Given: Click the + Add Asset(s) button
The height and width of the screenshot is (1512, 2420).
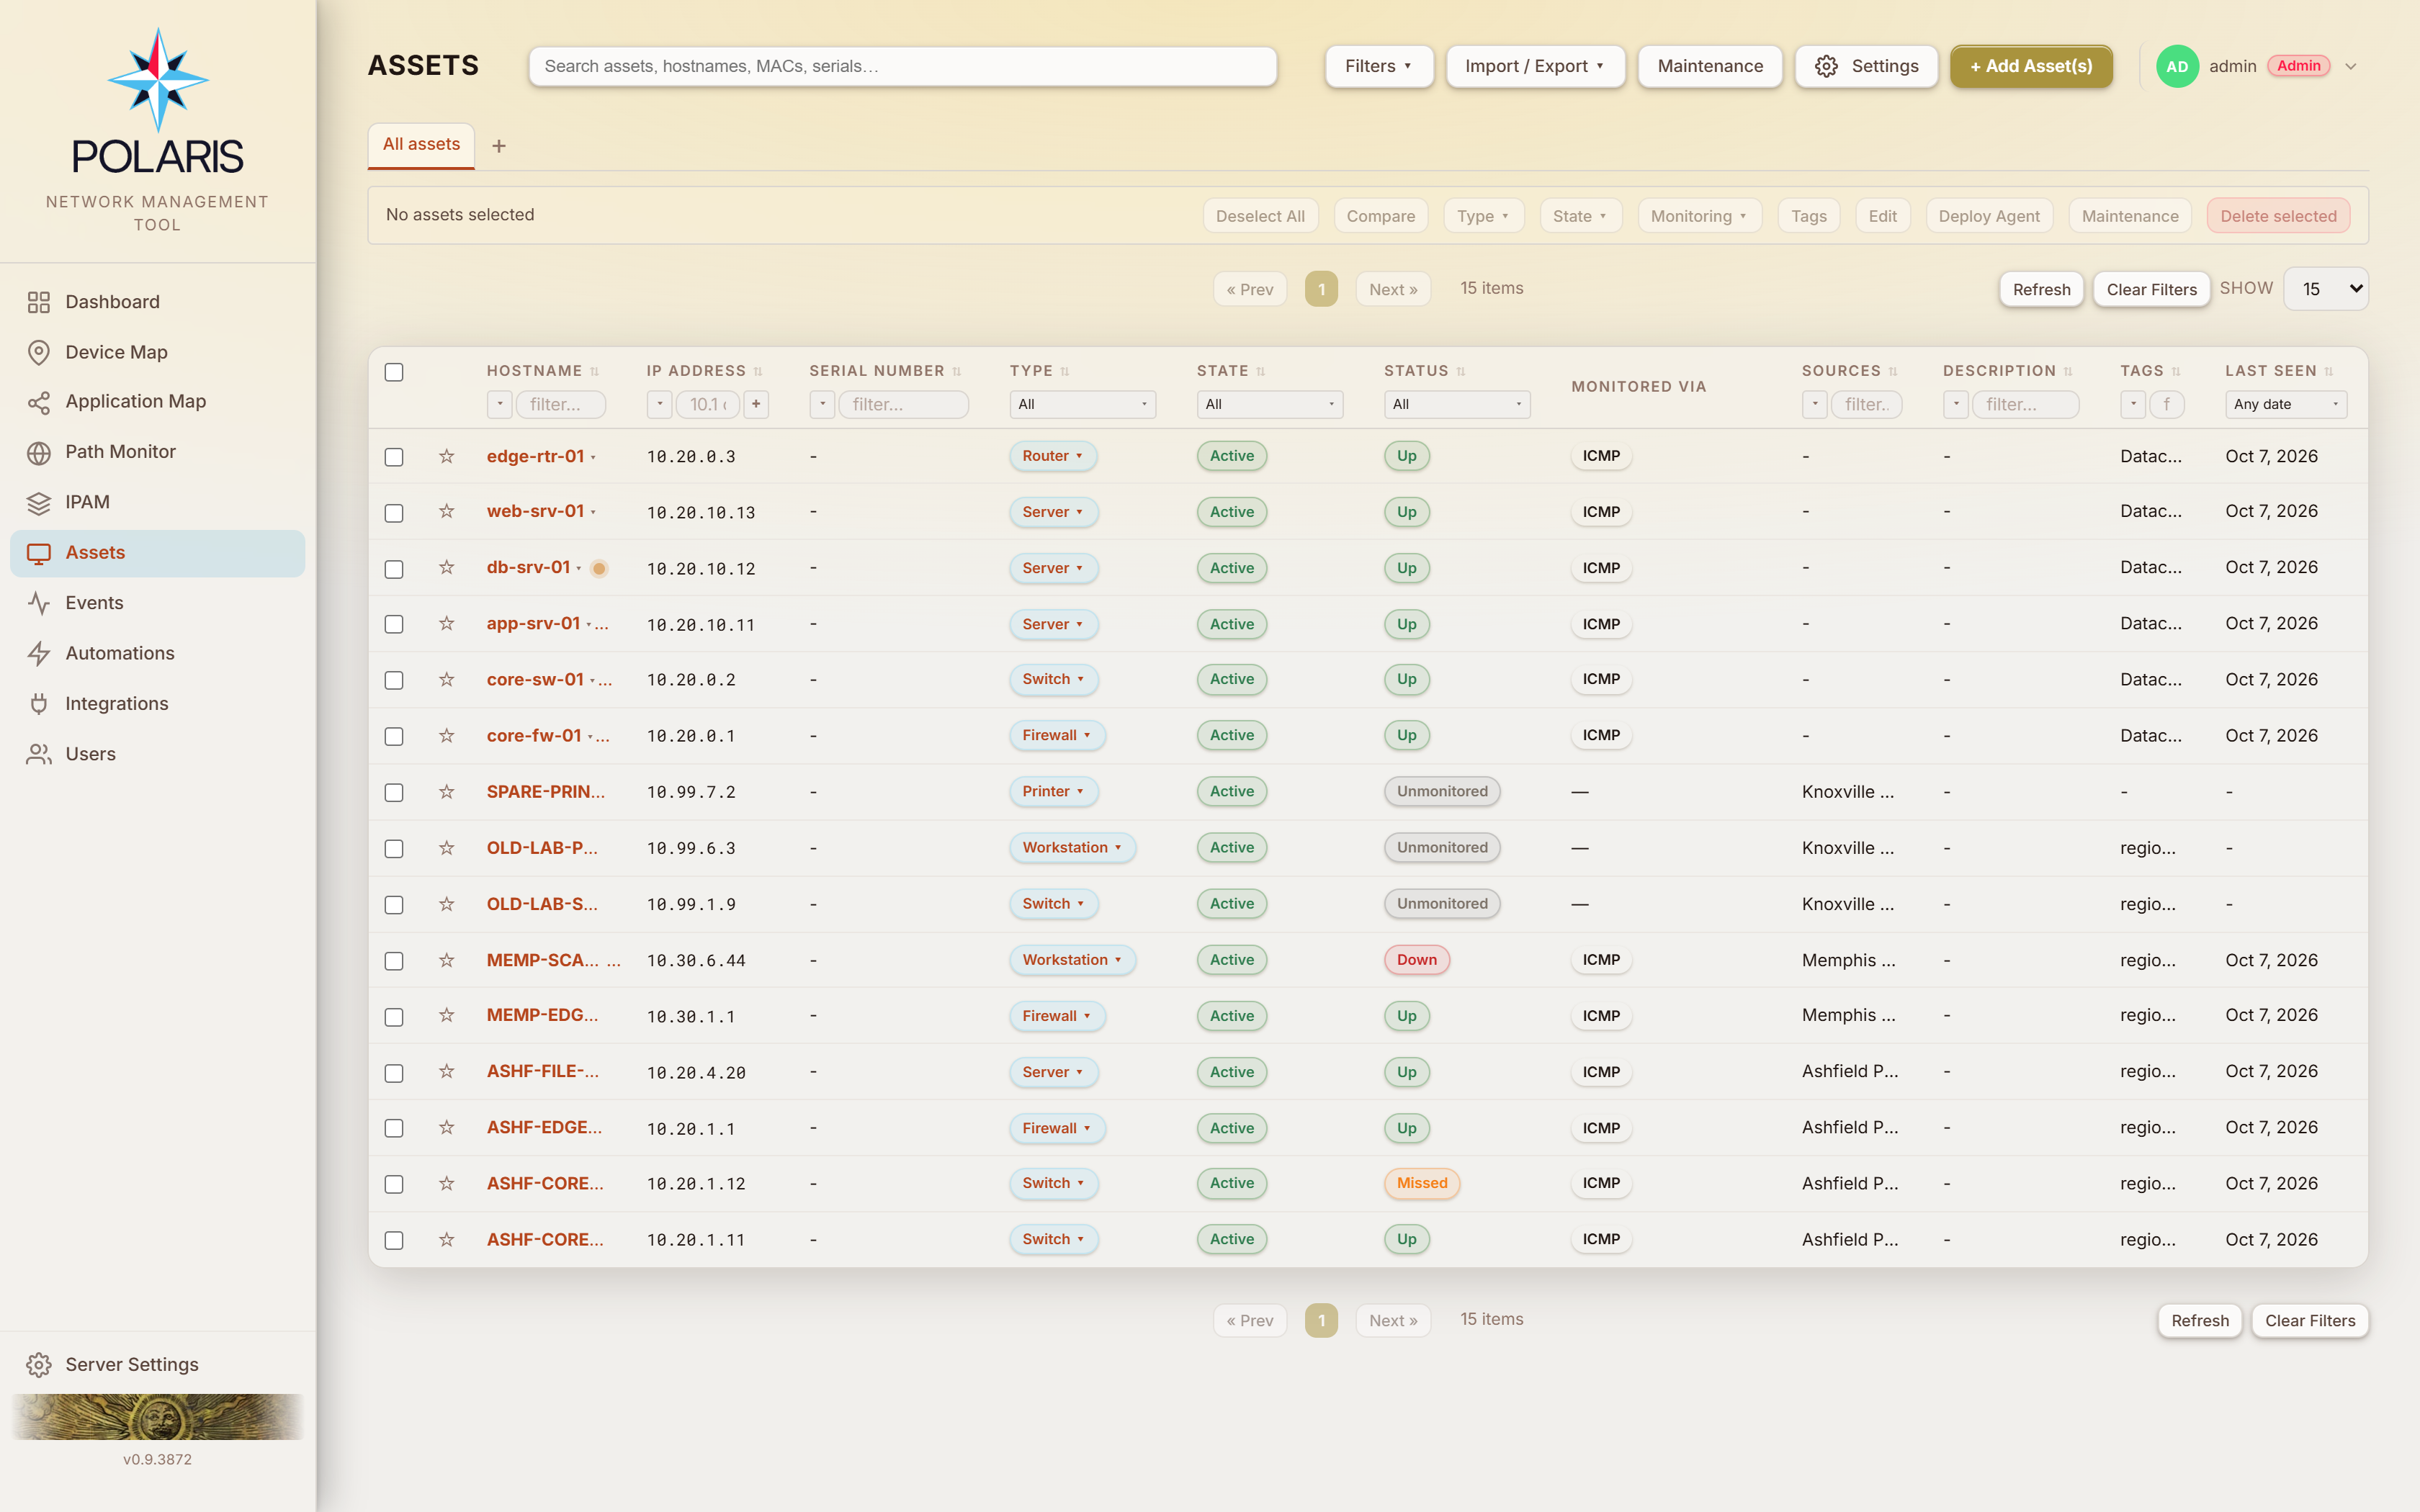Looking at the screenshot, I should tap(2031, 66).
